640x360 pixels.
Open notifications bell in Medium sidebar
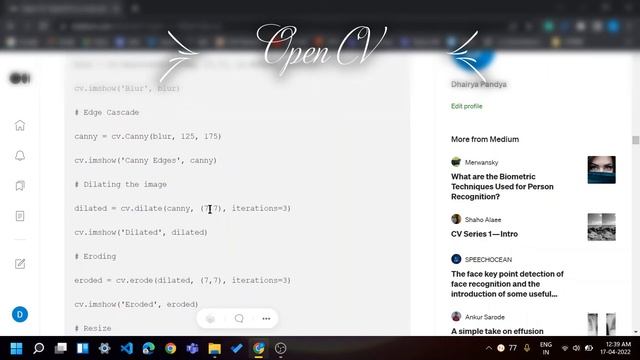click(x=20, y=156)
